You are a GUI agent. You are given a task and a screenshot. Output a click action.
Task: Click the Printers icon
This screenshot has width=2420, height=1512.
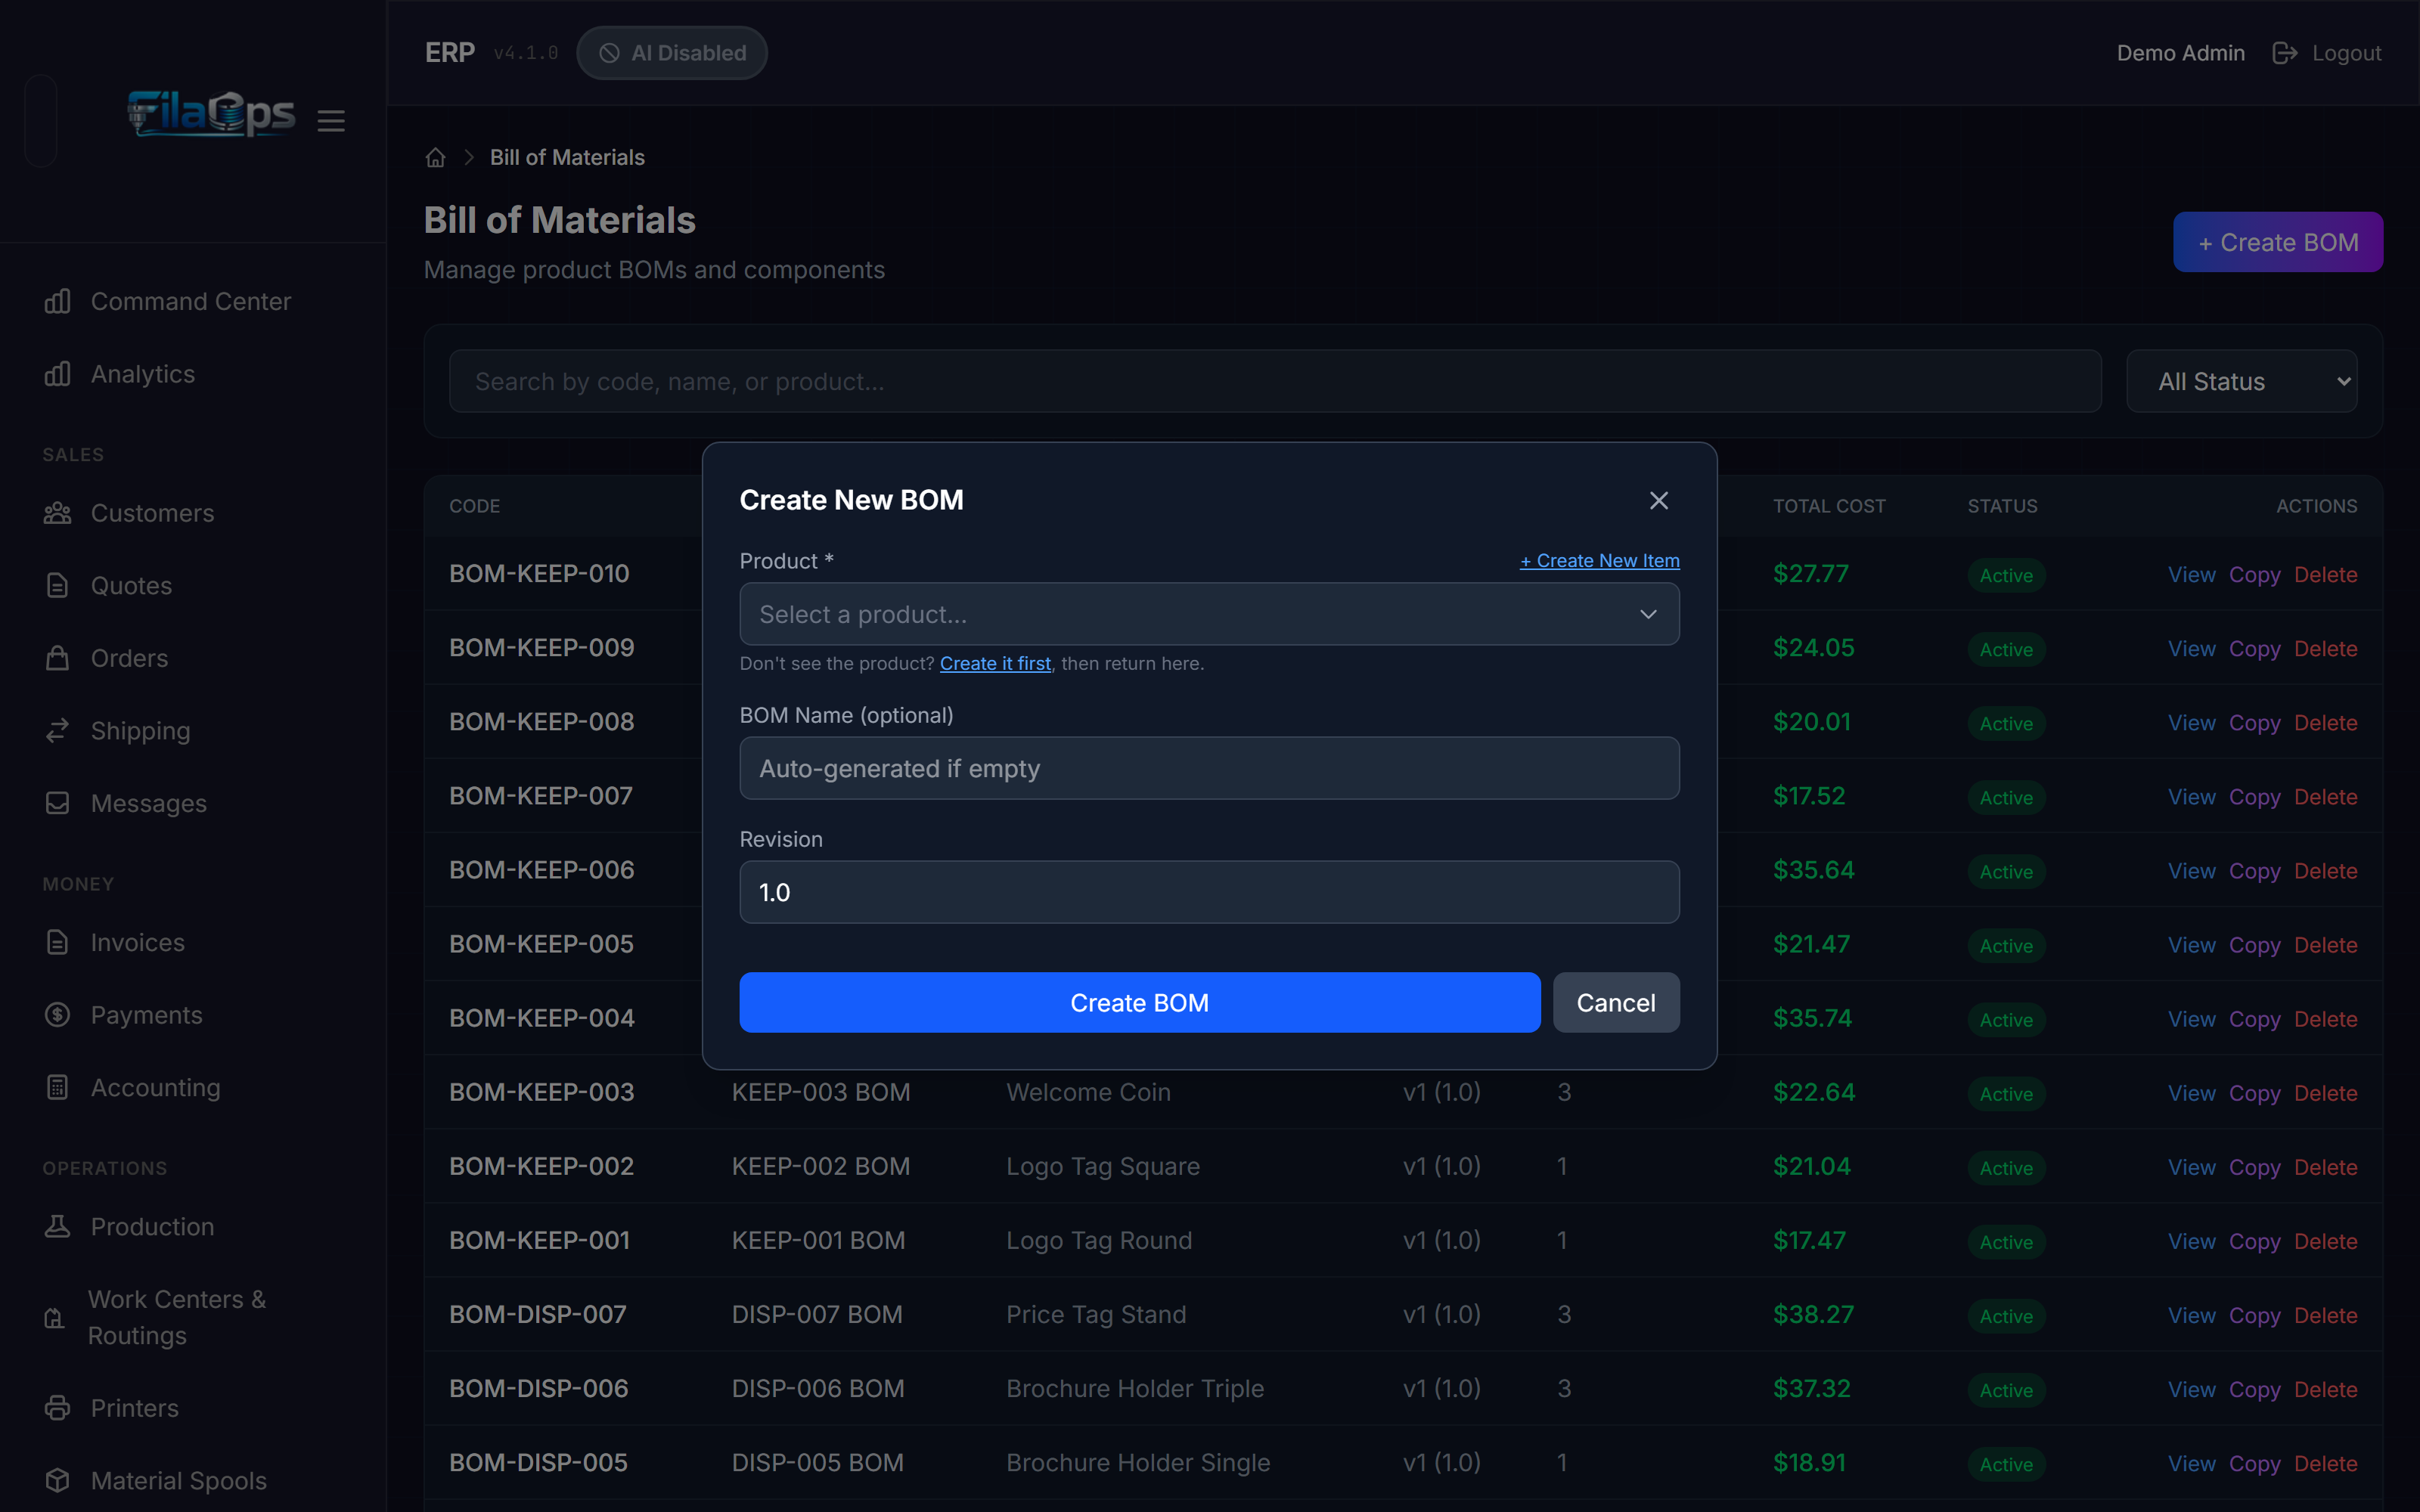[x=58, y=1408]
